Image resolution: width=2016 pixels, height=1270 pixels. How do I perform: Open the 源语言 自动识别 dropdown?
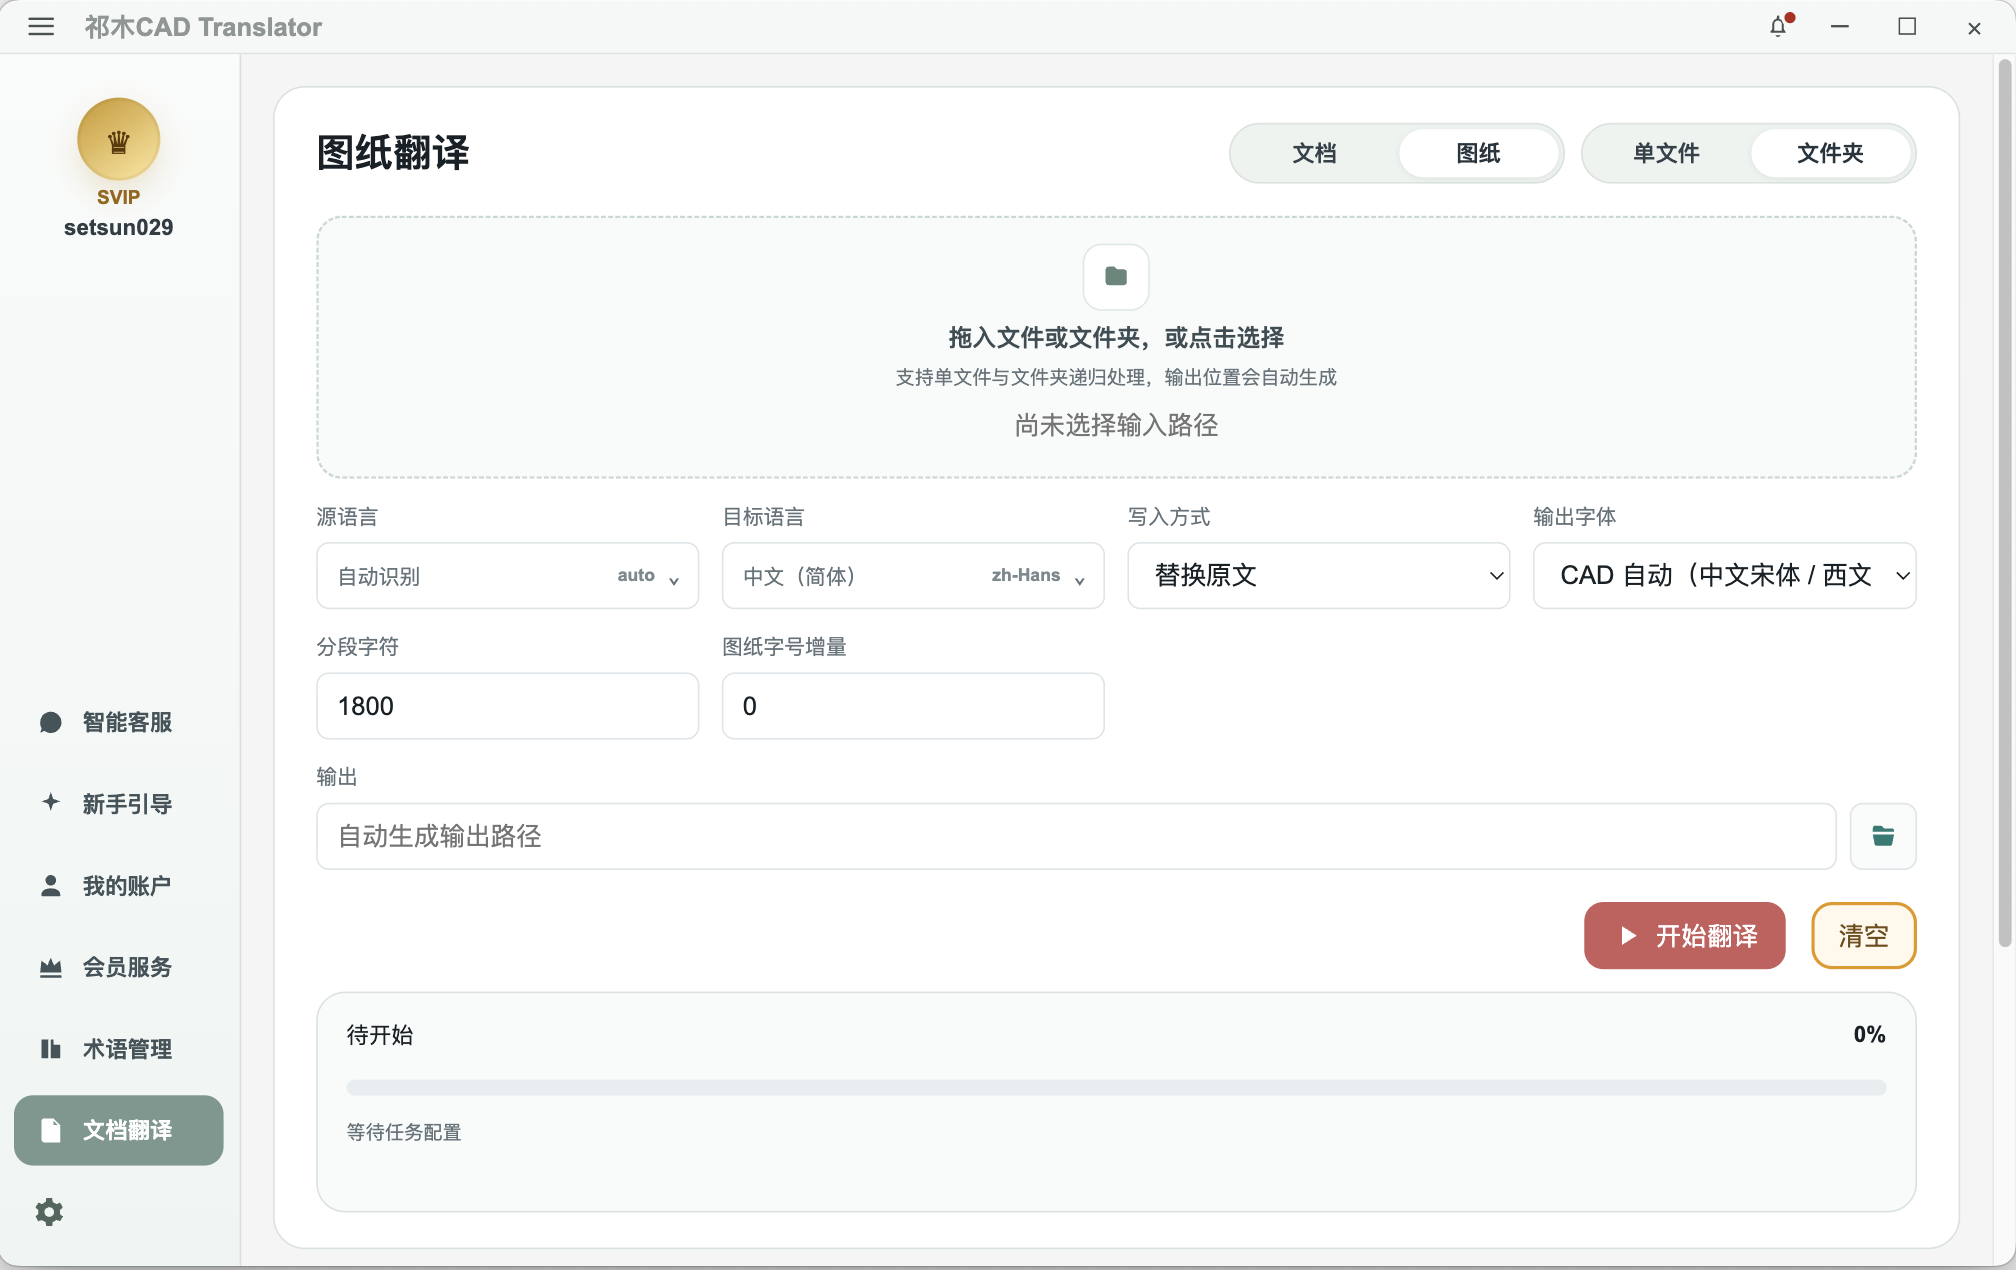pos(508,576)
